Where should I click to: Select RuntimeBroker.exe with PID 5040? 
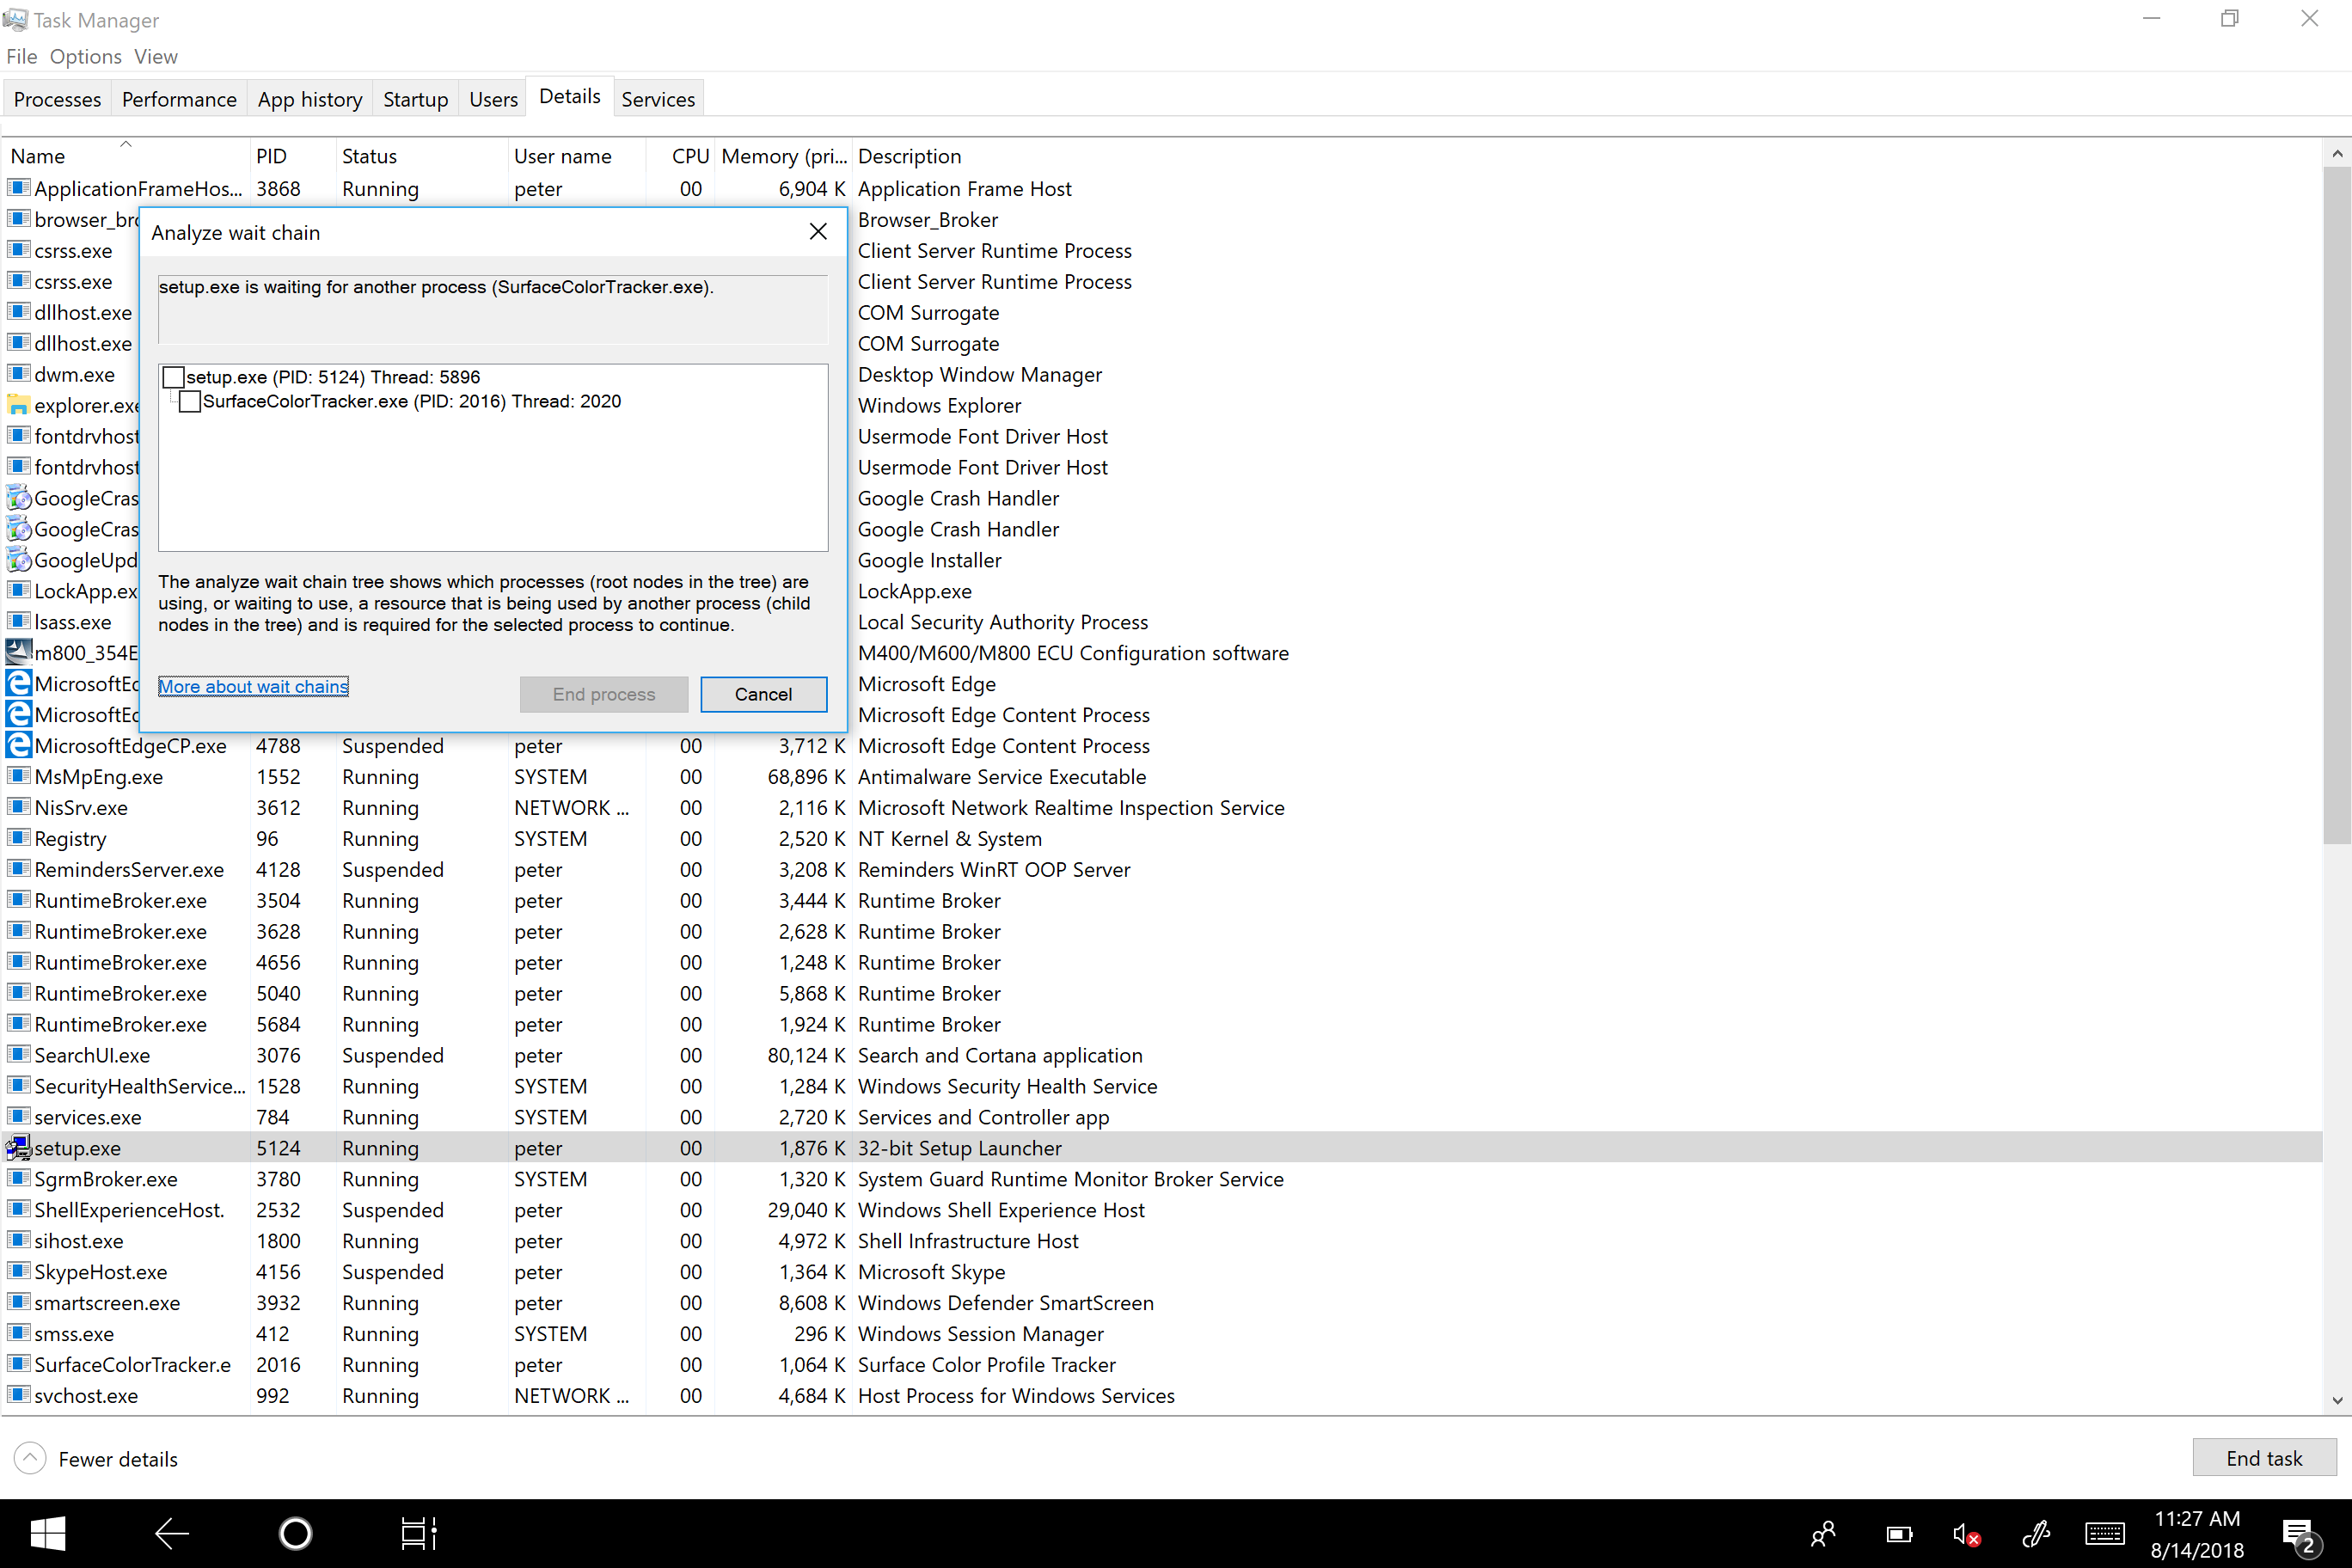(x=1162, y=993)
